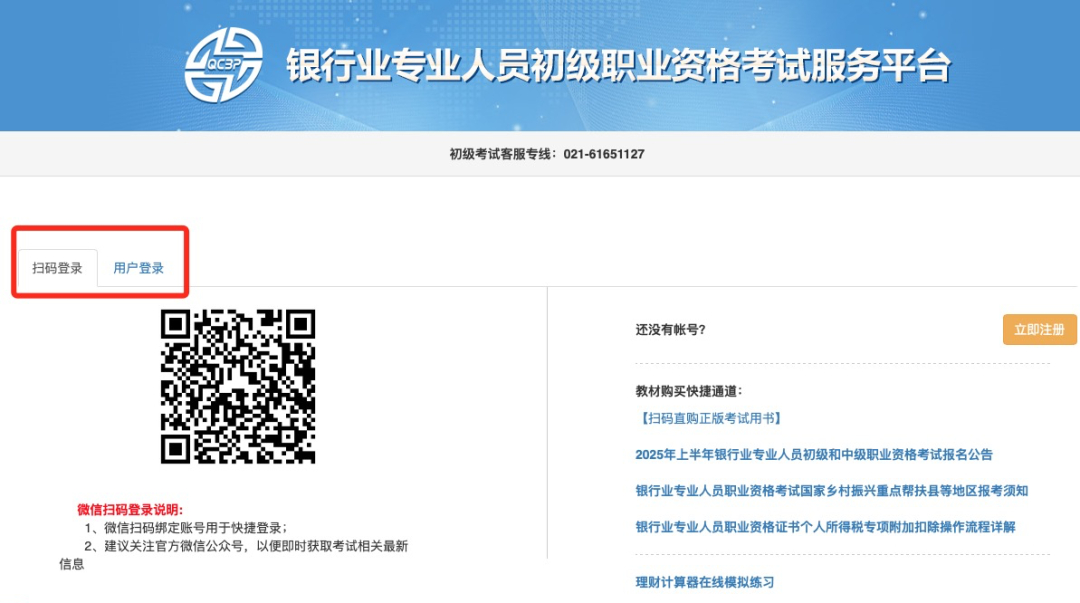Open the 2025年上半年 exam registration announcement
This screenshot has width=1080, height=603.
pyautogui.click(x=813, y=454)
